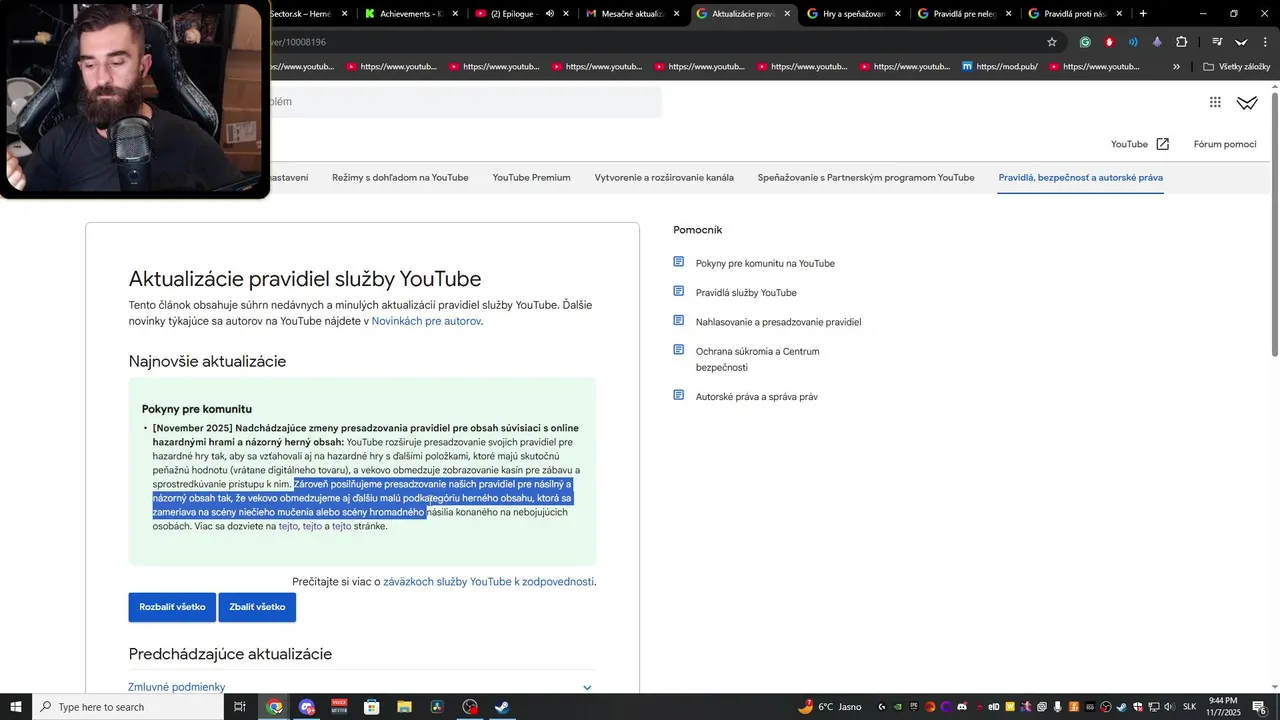The image size is (1280, 720).
Task: Open the Windows Start menu
Action: pos(15,707)
